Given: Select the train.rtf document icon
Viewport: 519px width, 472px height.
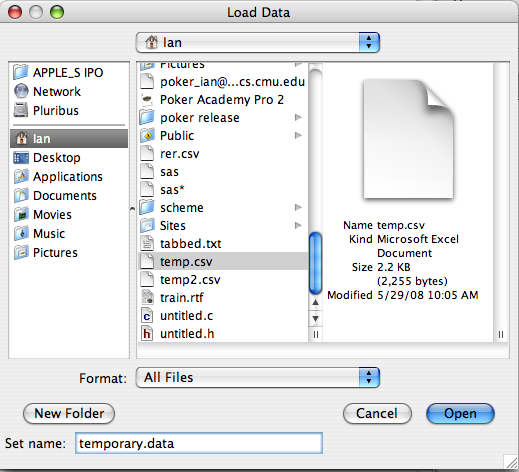Looking at the screenshot, I should [147, 297].
